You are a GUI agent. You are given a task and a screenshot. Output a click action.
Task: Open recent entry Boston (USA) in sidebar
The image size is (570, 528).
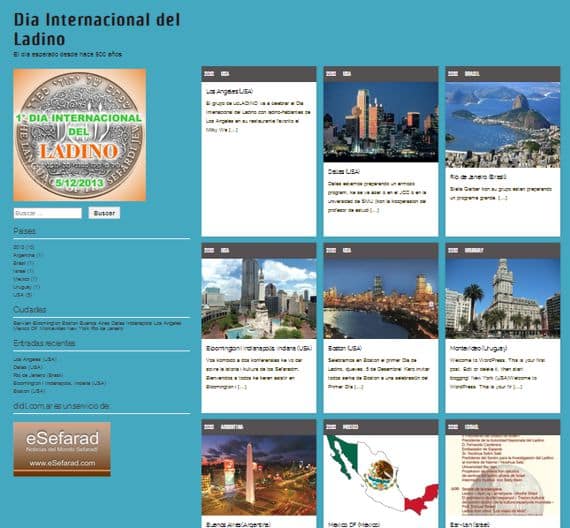tap(29, 391)
